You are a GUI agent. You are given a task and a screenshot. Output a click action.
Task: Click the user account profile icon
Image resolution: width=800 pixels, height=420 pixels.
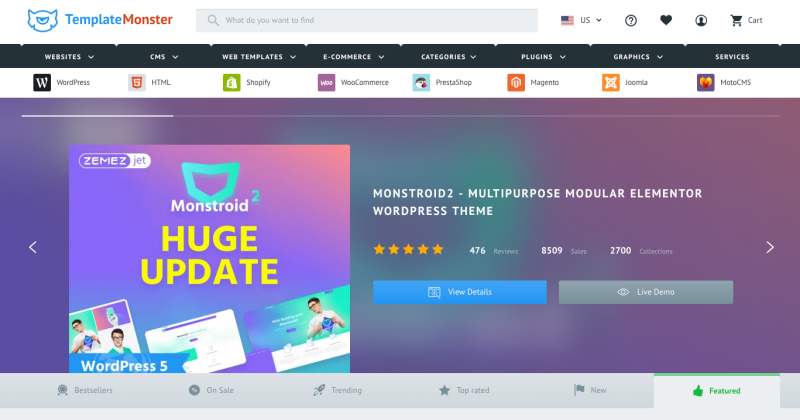pyautogui.click(x=701, y=20)
